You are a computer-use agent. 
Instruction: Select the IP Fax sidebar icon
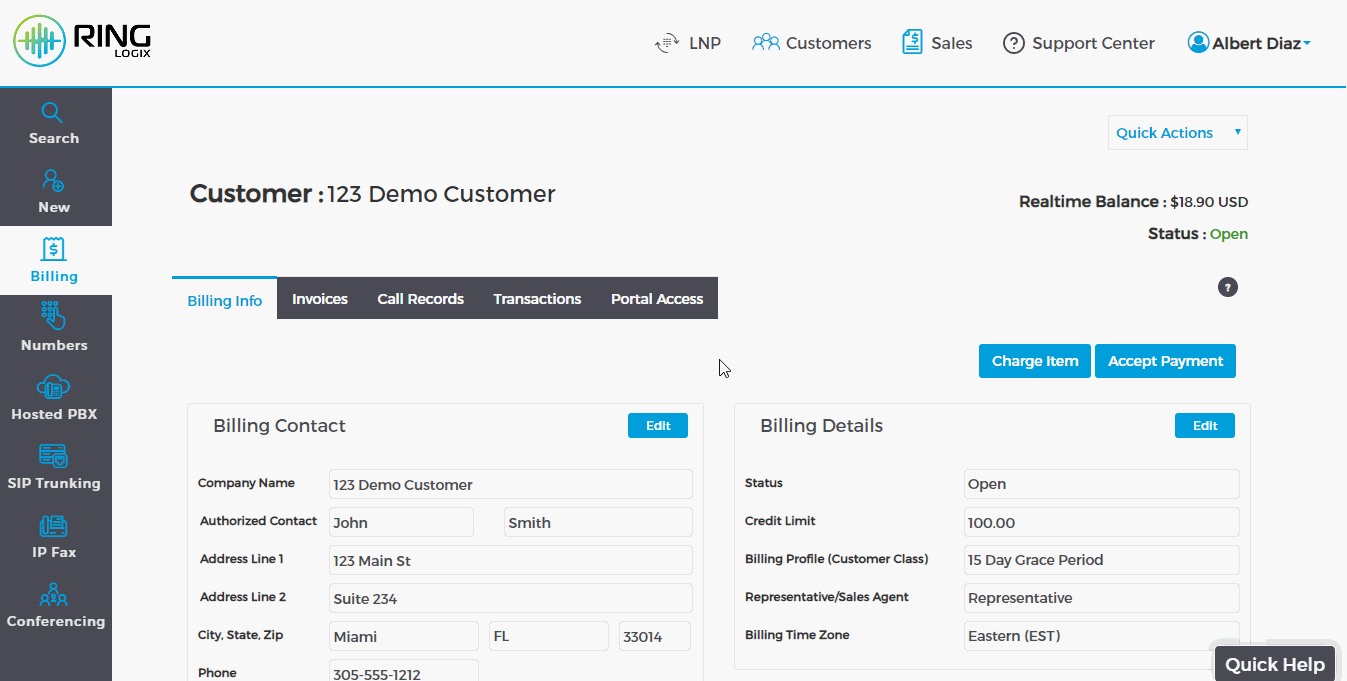tap(54, 536)
